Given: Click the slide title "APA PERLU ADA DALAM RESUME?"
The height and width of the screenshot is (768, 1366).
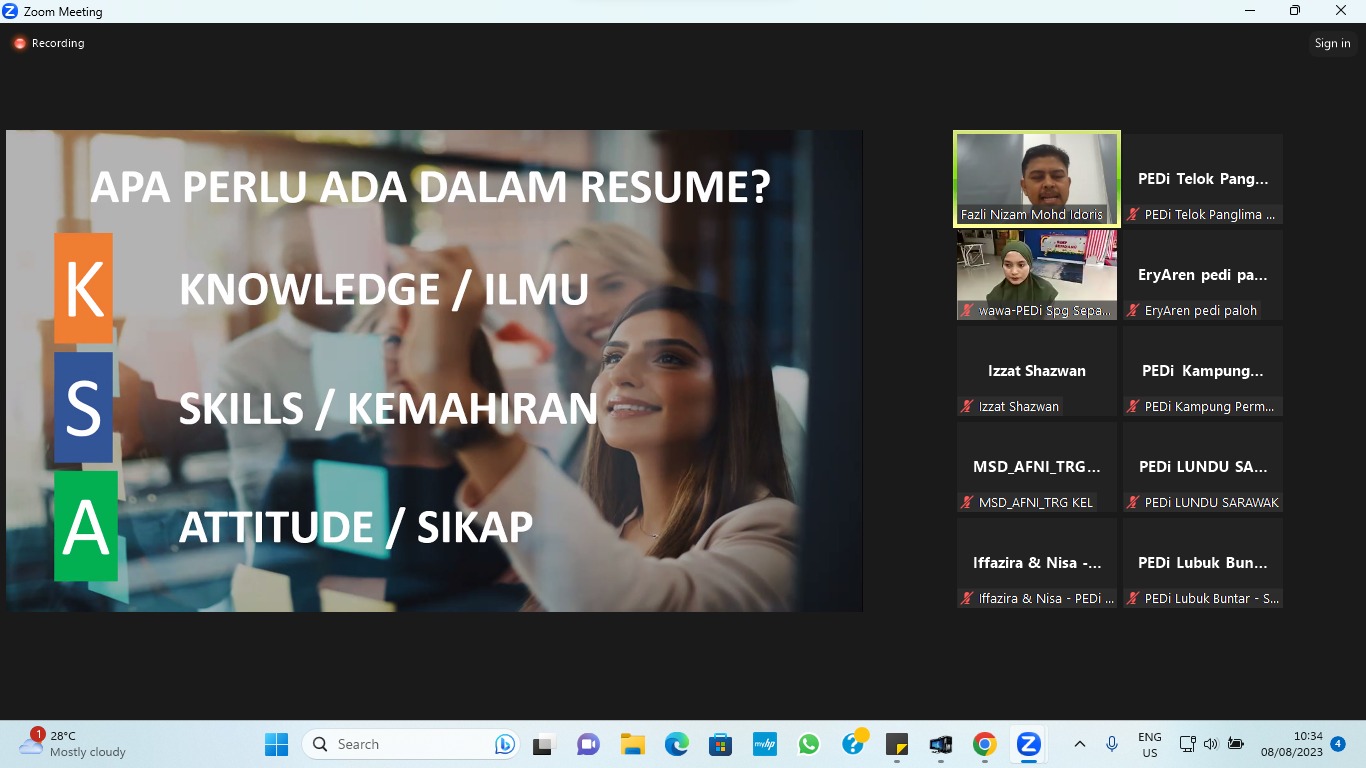Looking at the screenshot, I should click(430, 187).
